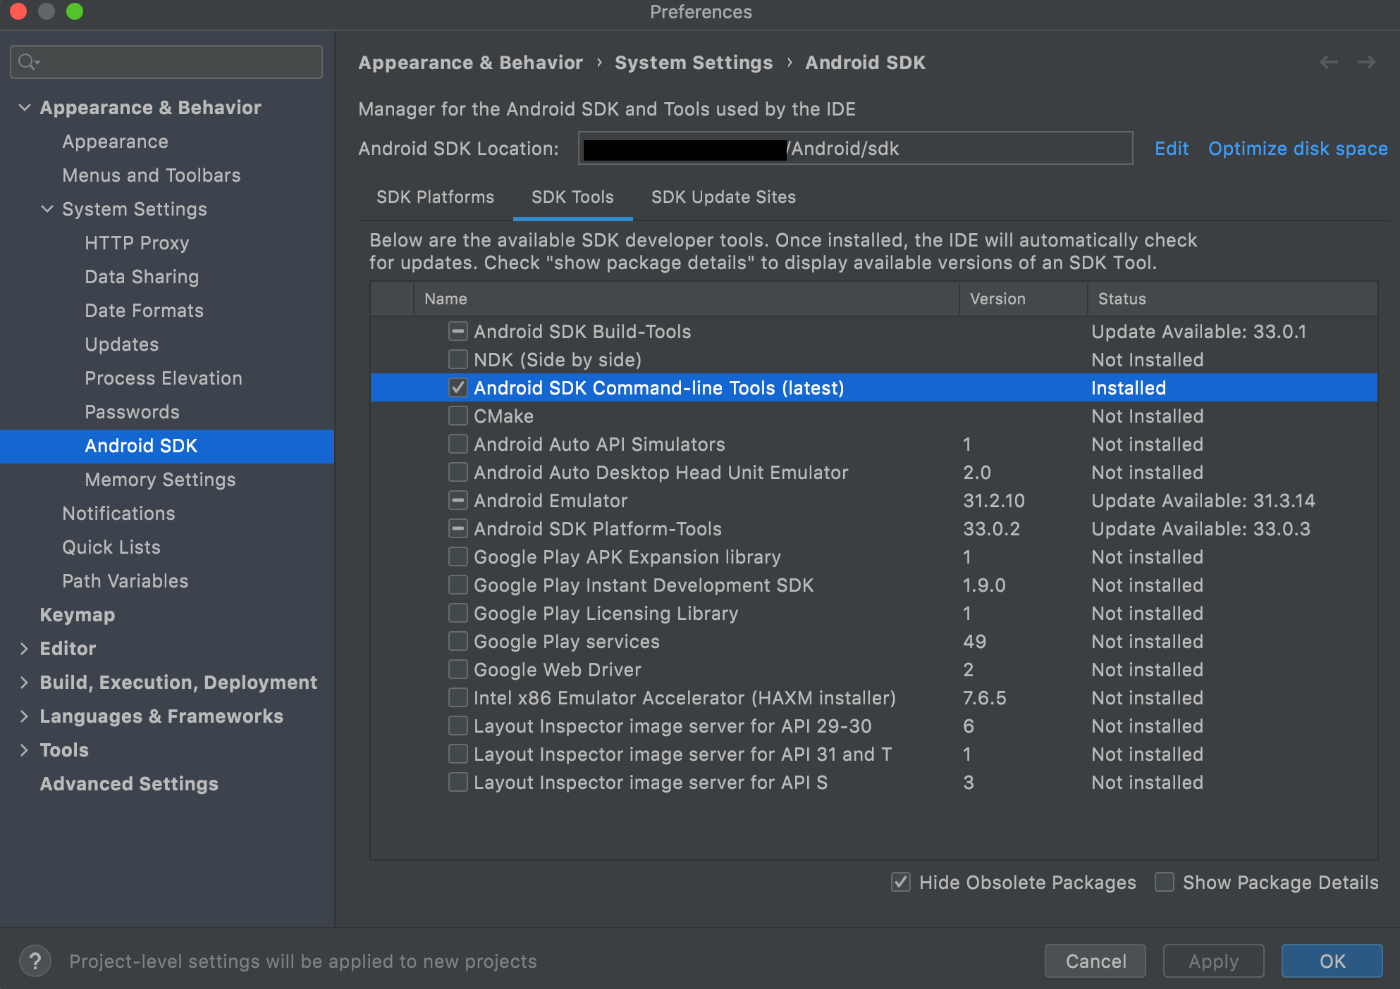
Task: Open Notifications settings
Action: coord(118,513)
